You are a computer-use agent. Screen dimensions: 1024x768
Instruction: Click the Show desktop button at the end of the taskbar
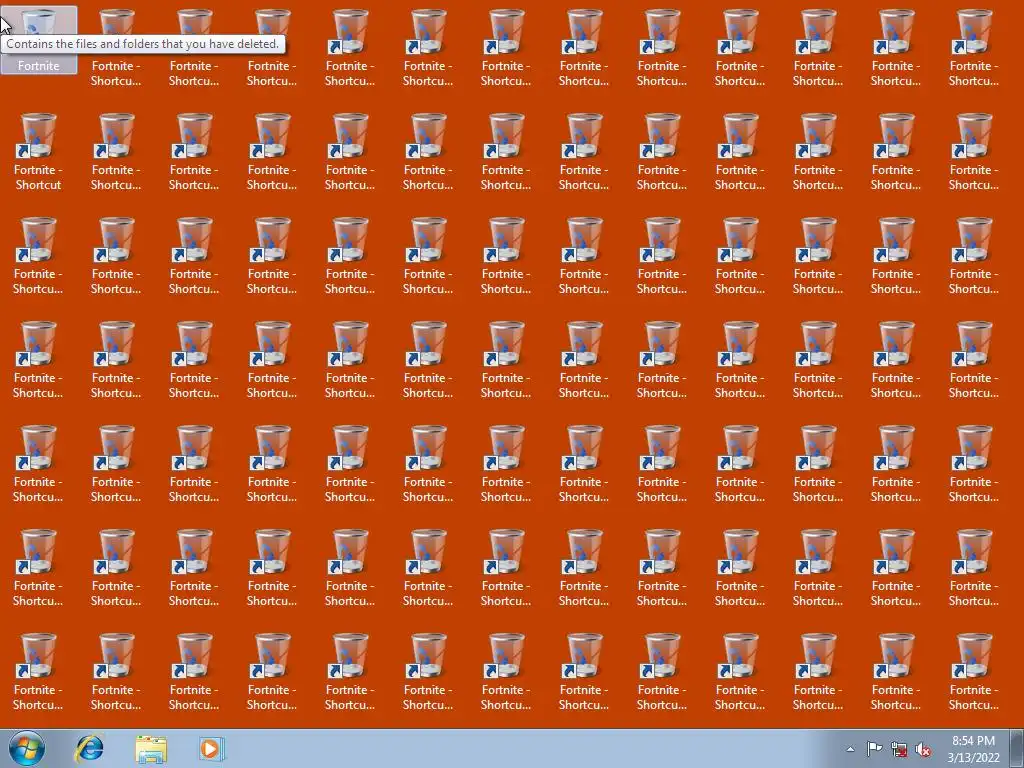coord(1017,748)
